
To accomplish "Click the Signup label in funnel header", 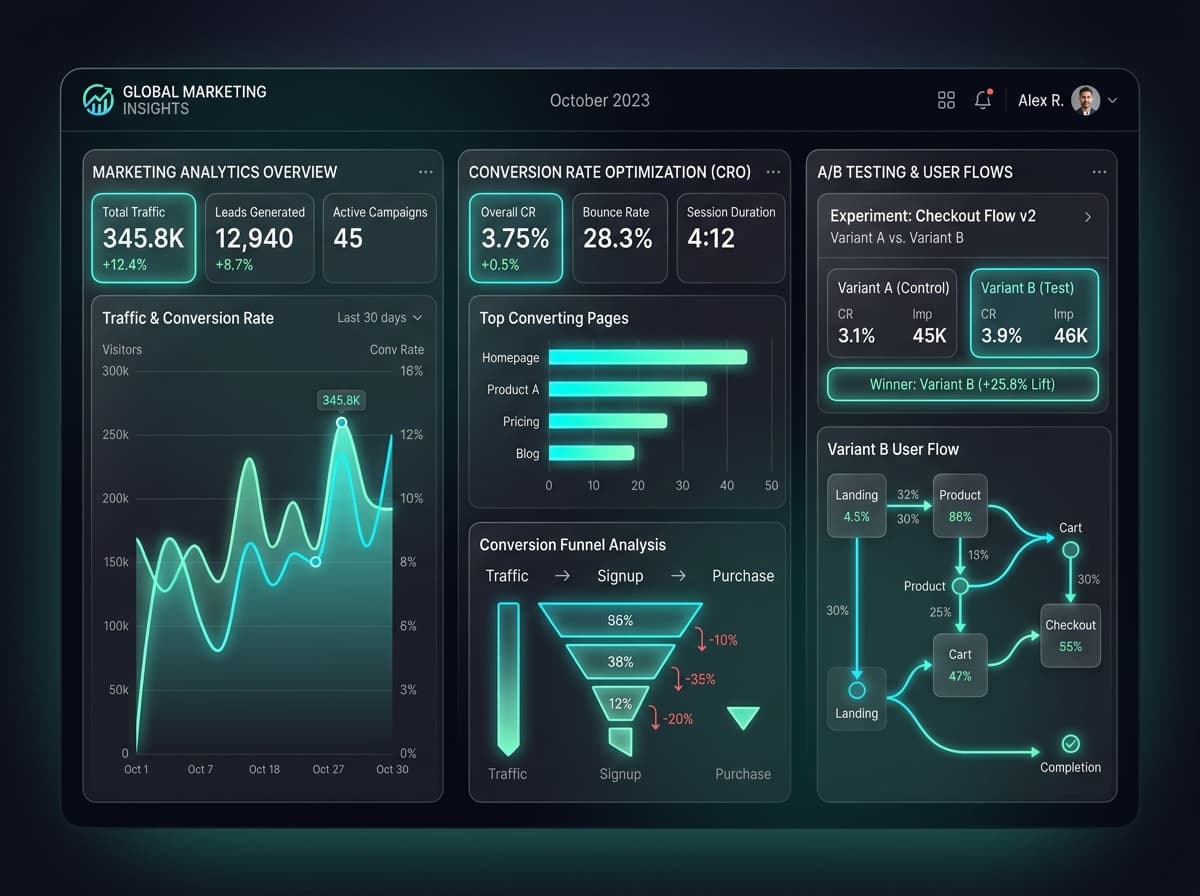I will click(x=620, y=576).
